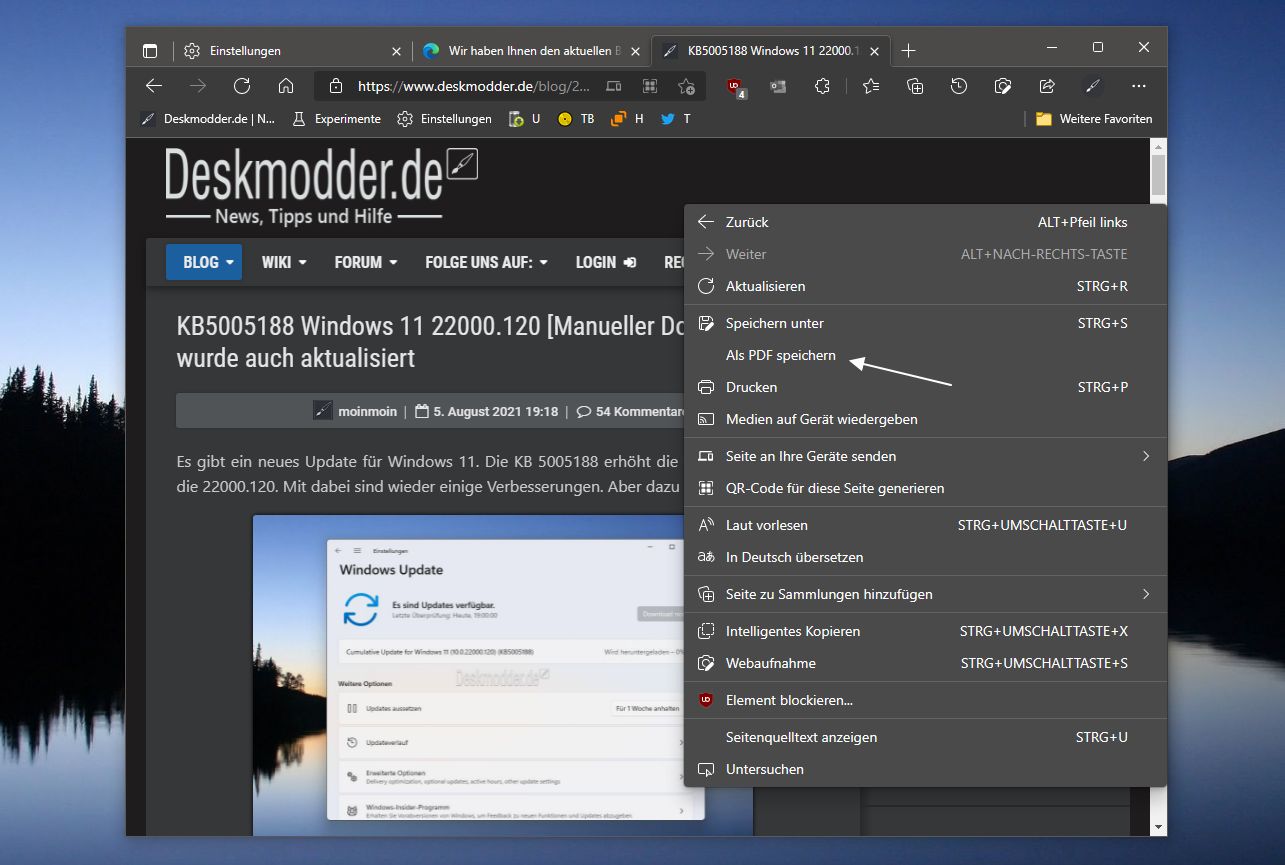Choose Drucken in context menu

(x=926, y=387)
